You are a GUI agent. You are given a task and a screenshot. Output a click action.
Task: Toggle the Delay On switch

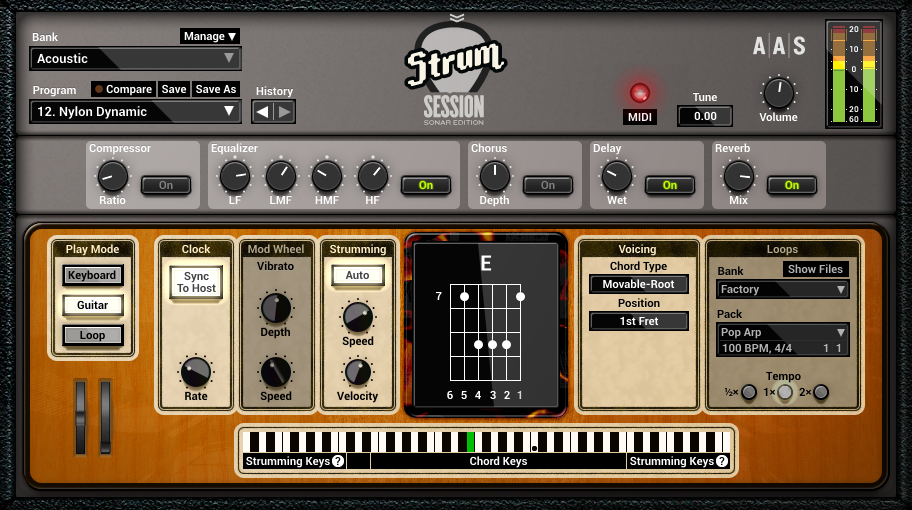click(669, 185)
